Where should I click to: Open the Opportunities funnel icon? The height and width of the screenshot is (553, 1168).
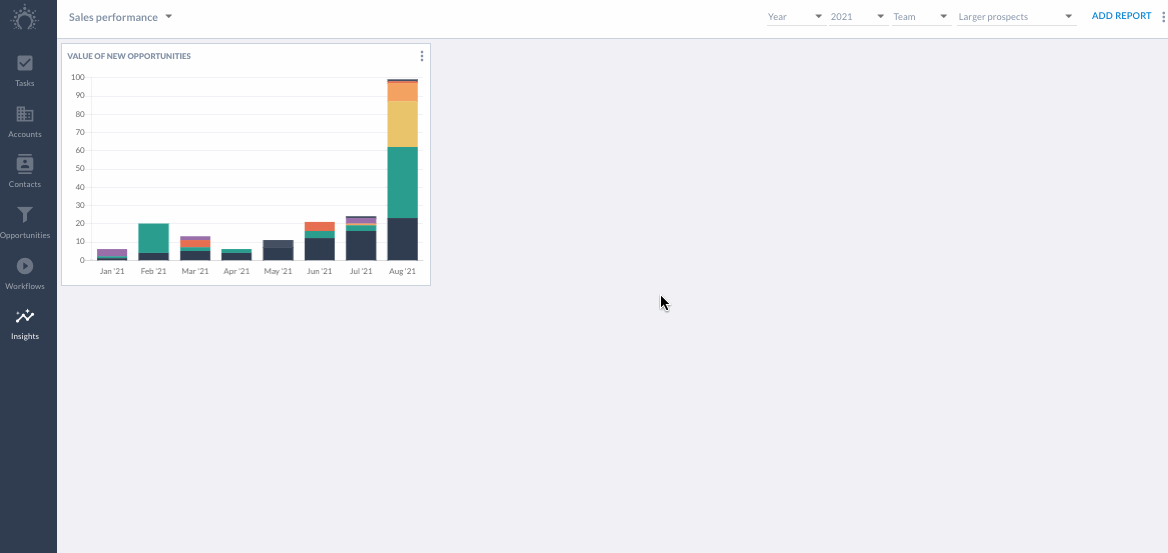click(x=25, y=215)
